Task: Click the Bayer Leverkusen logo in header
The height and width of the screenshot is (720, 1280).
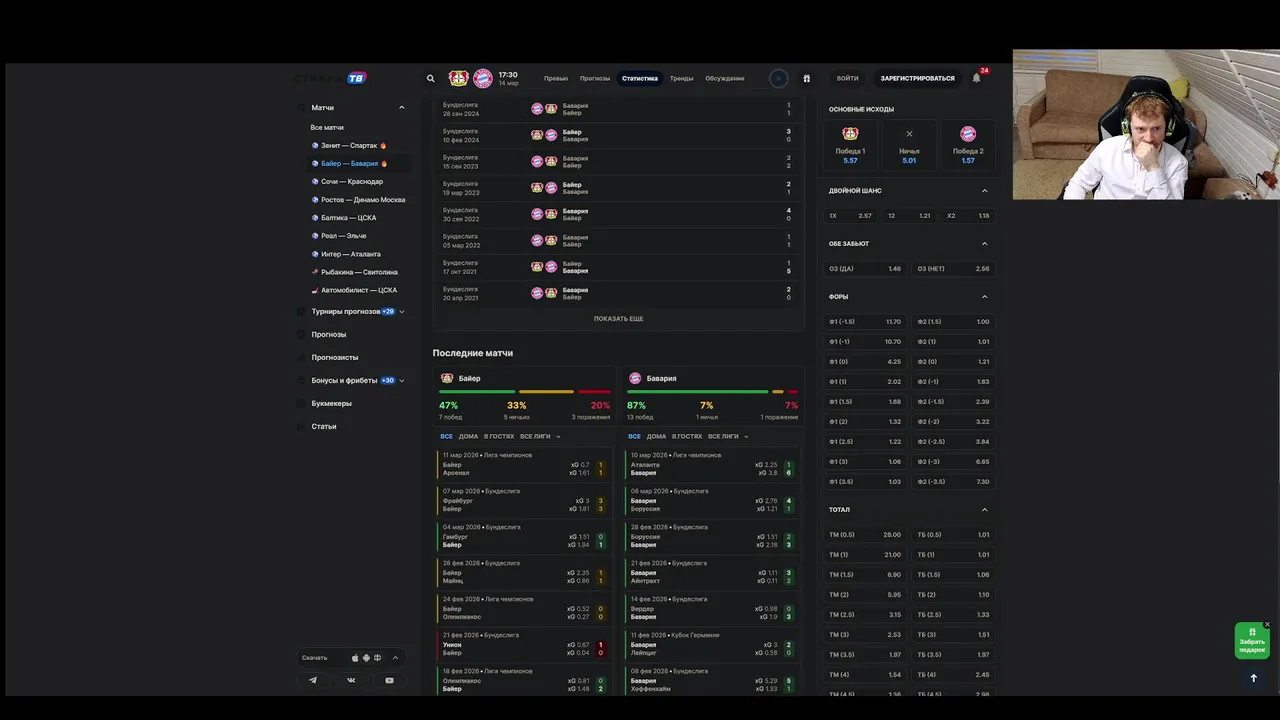Action: pyautogui.click(x=459, y=78)
